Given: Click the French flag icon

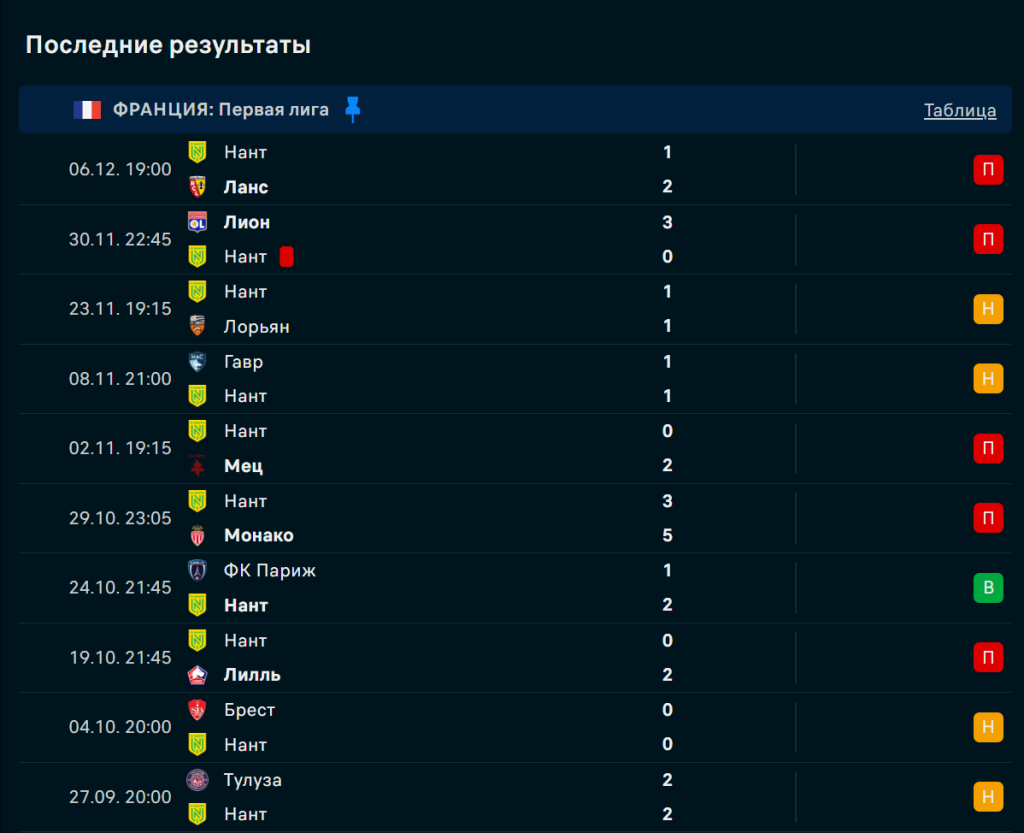Looking at the screenshot, I should 87,110.
